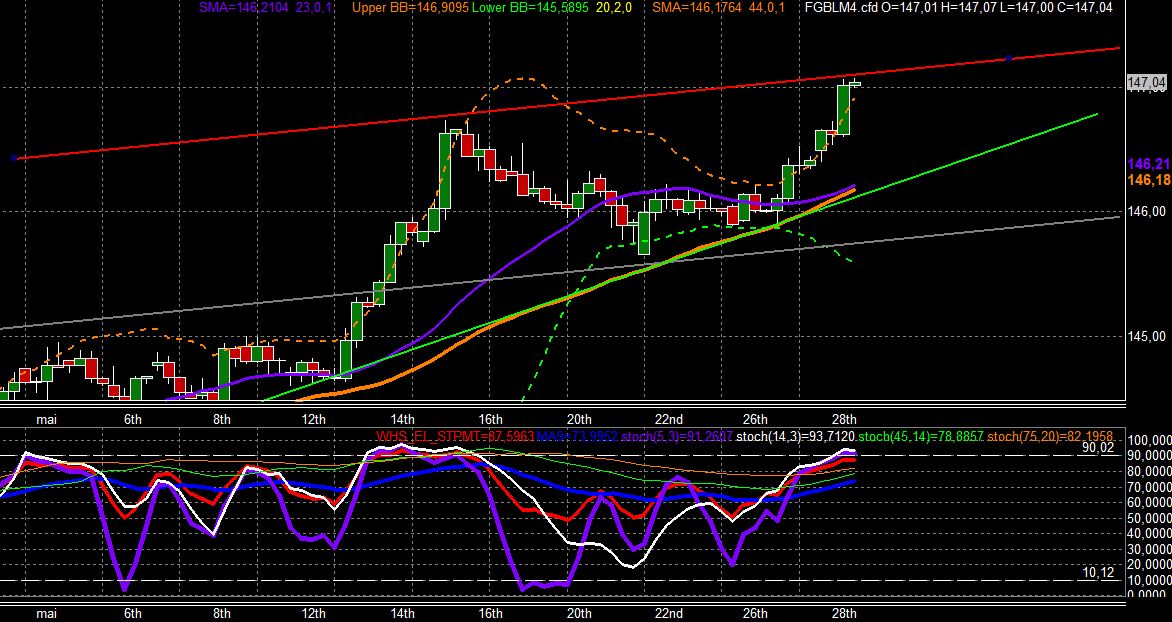Image resolution: width=1172 pixels, height=622 pixels.
Task: Click the Lower BB=145,5895 label
Action: [530, 7]
